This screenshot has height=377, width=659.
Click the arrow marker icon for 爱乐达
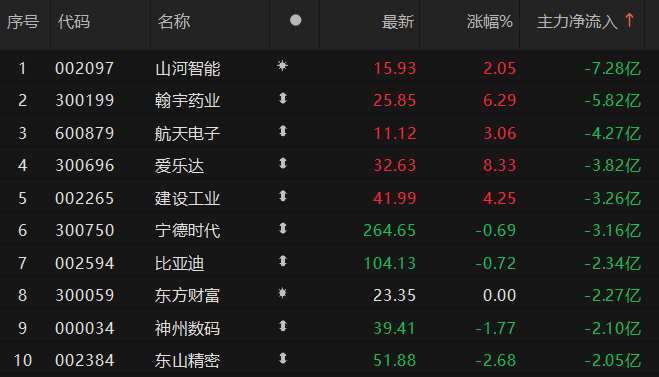pyautogui.click(x=283, y=163)
